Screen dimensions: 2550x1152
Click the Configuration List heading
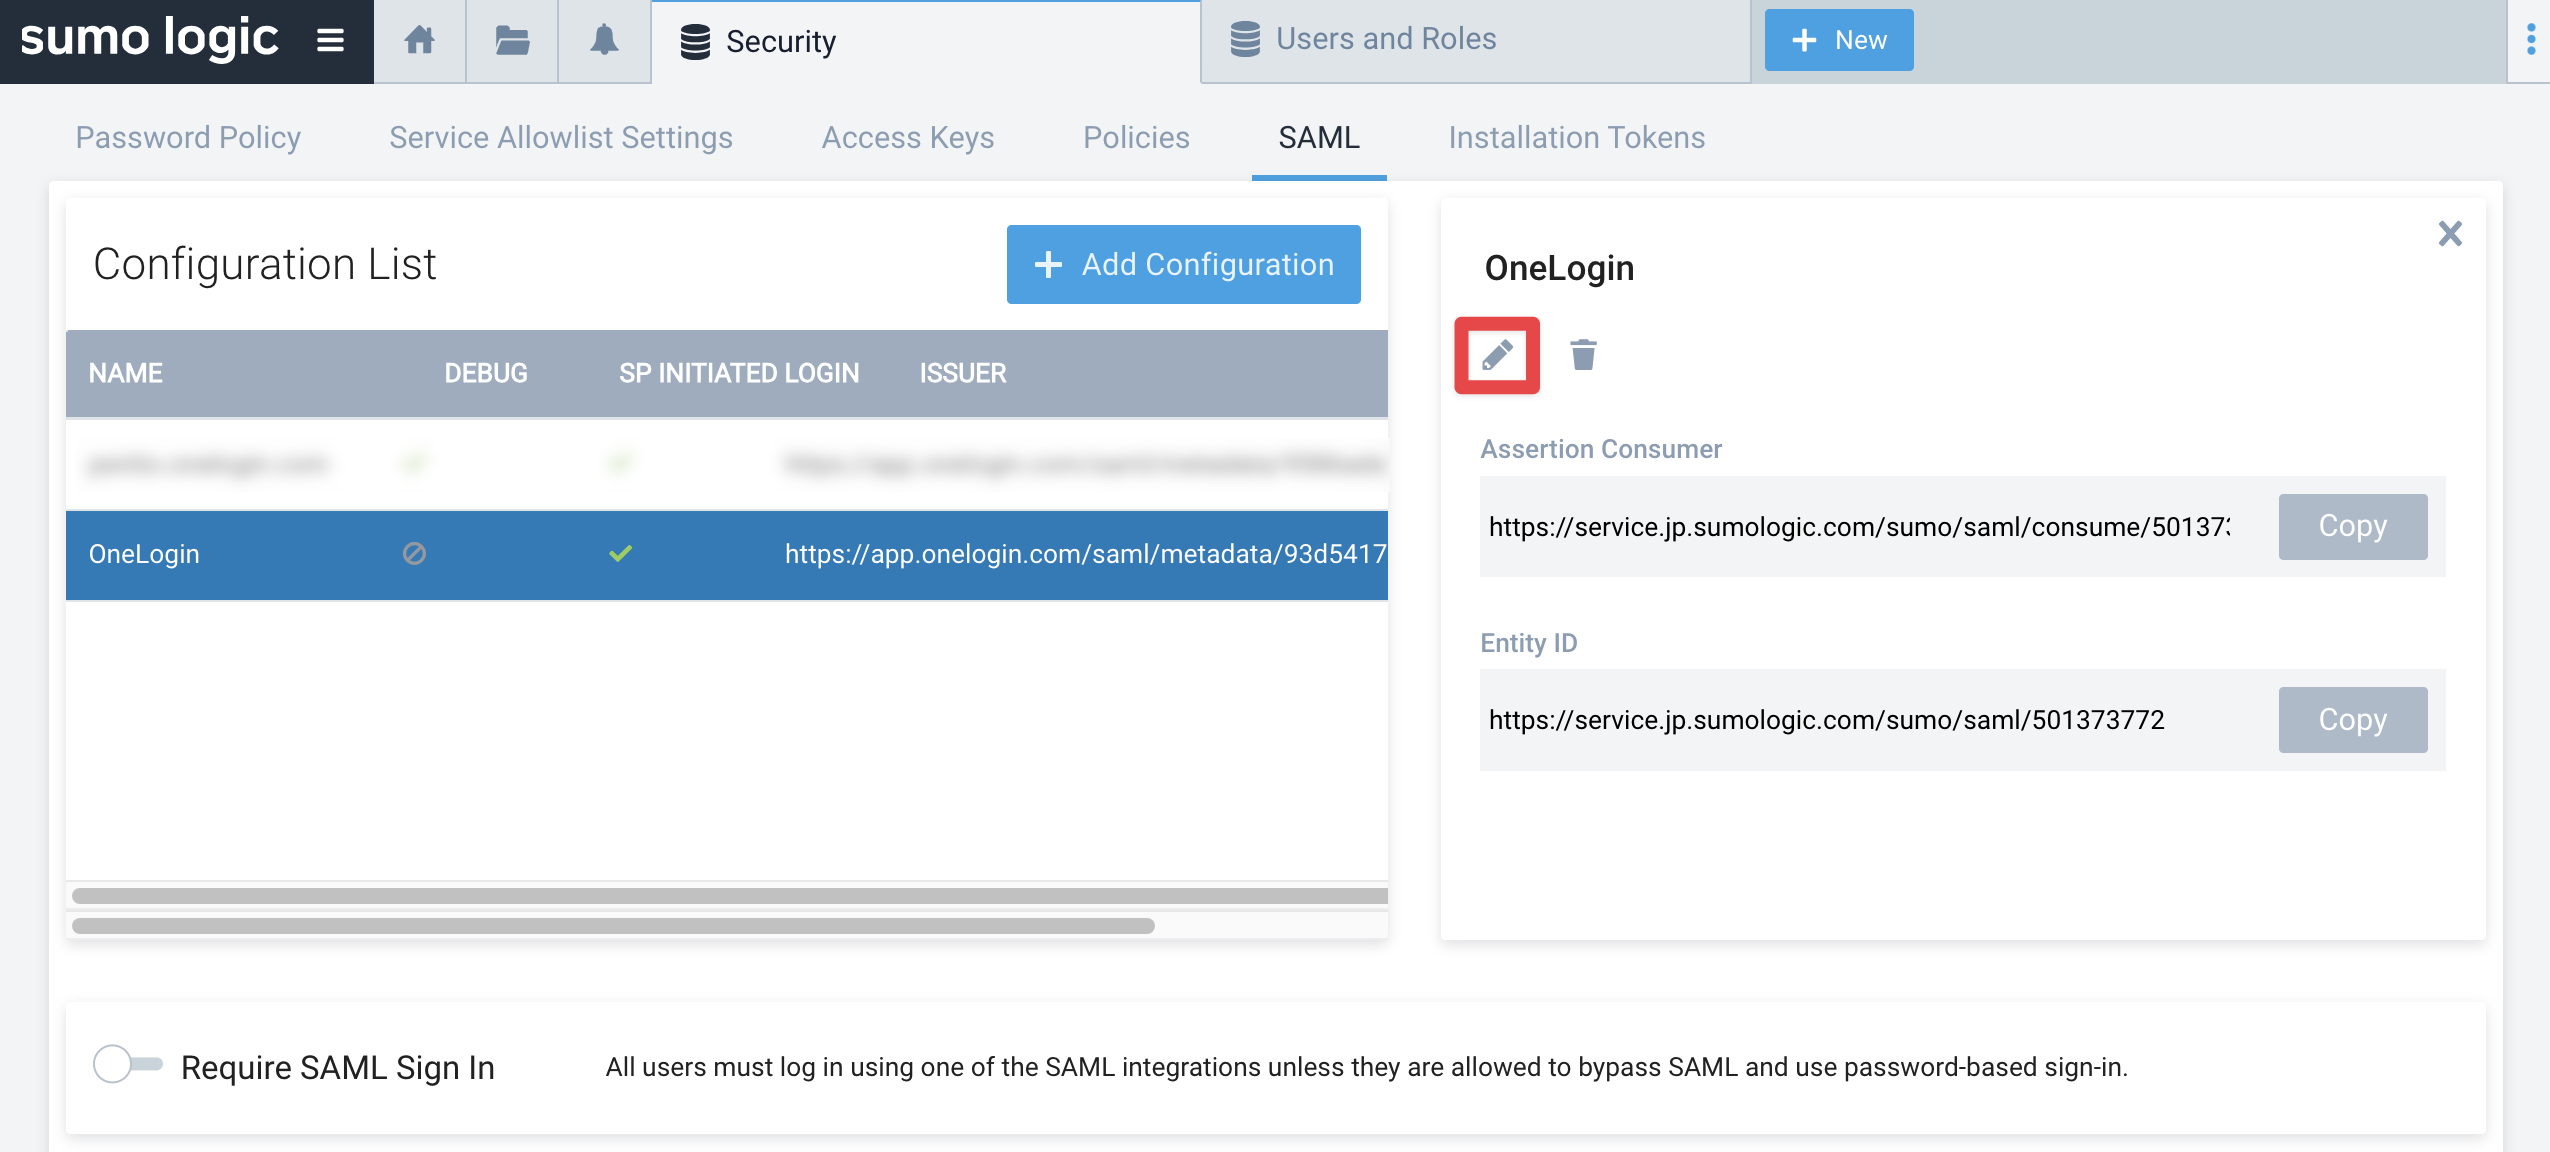265,264
